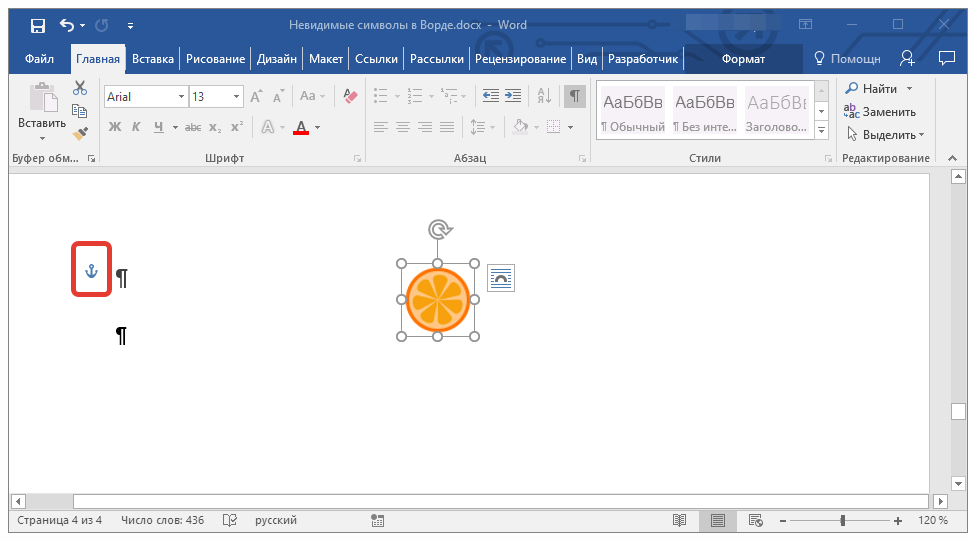The height and width of the screenshot is (541, 968).
Task: Toggle bold formatting (Ж)
Action: point(114,127)
